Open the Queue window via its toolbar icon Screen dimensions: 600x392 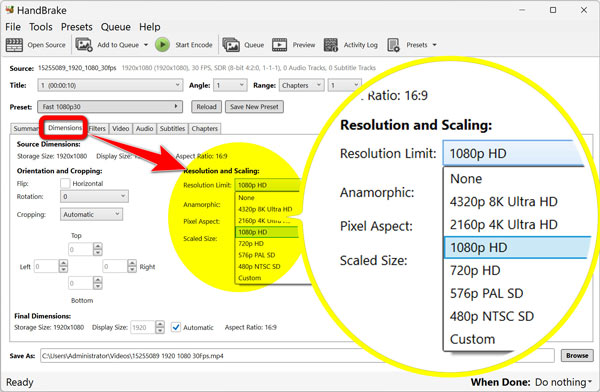[x=231, y=45]
